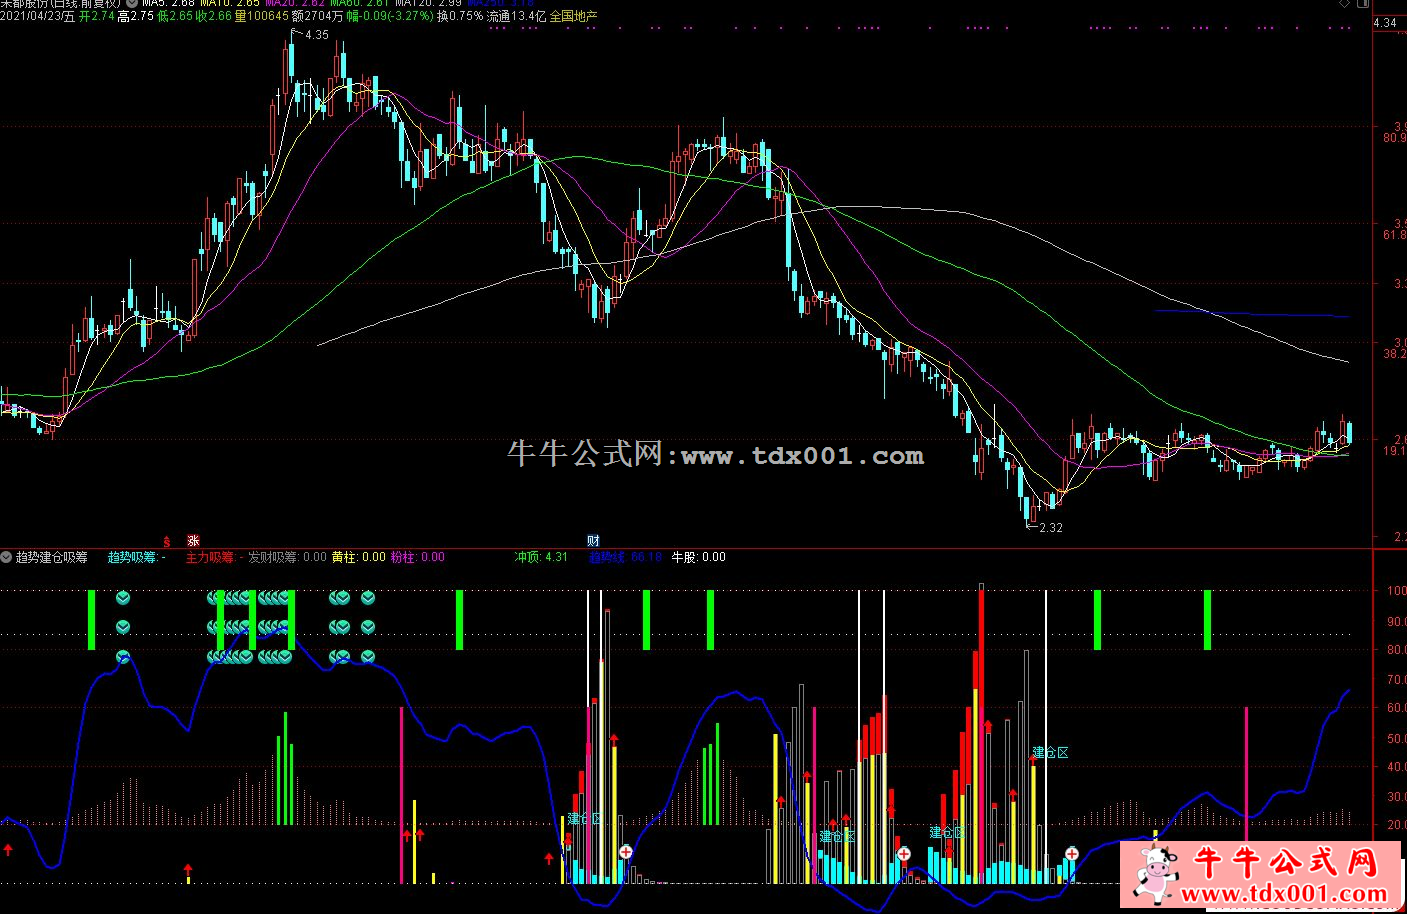Screen dimensions: 1407x914
Task: Click the 换0.75% turnover value
Action: click(x=460, y=16)
